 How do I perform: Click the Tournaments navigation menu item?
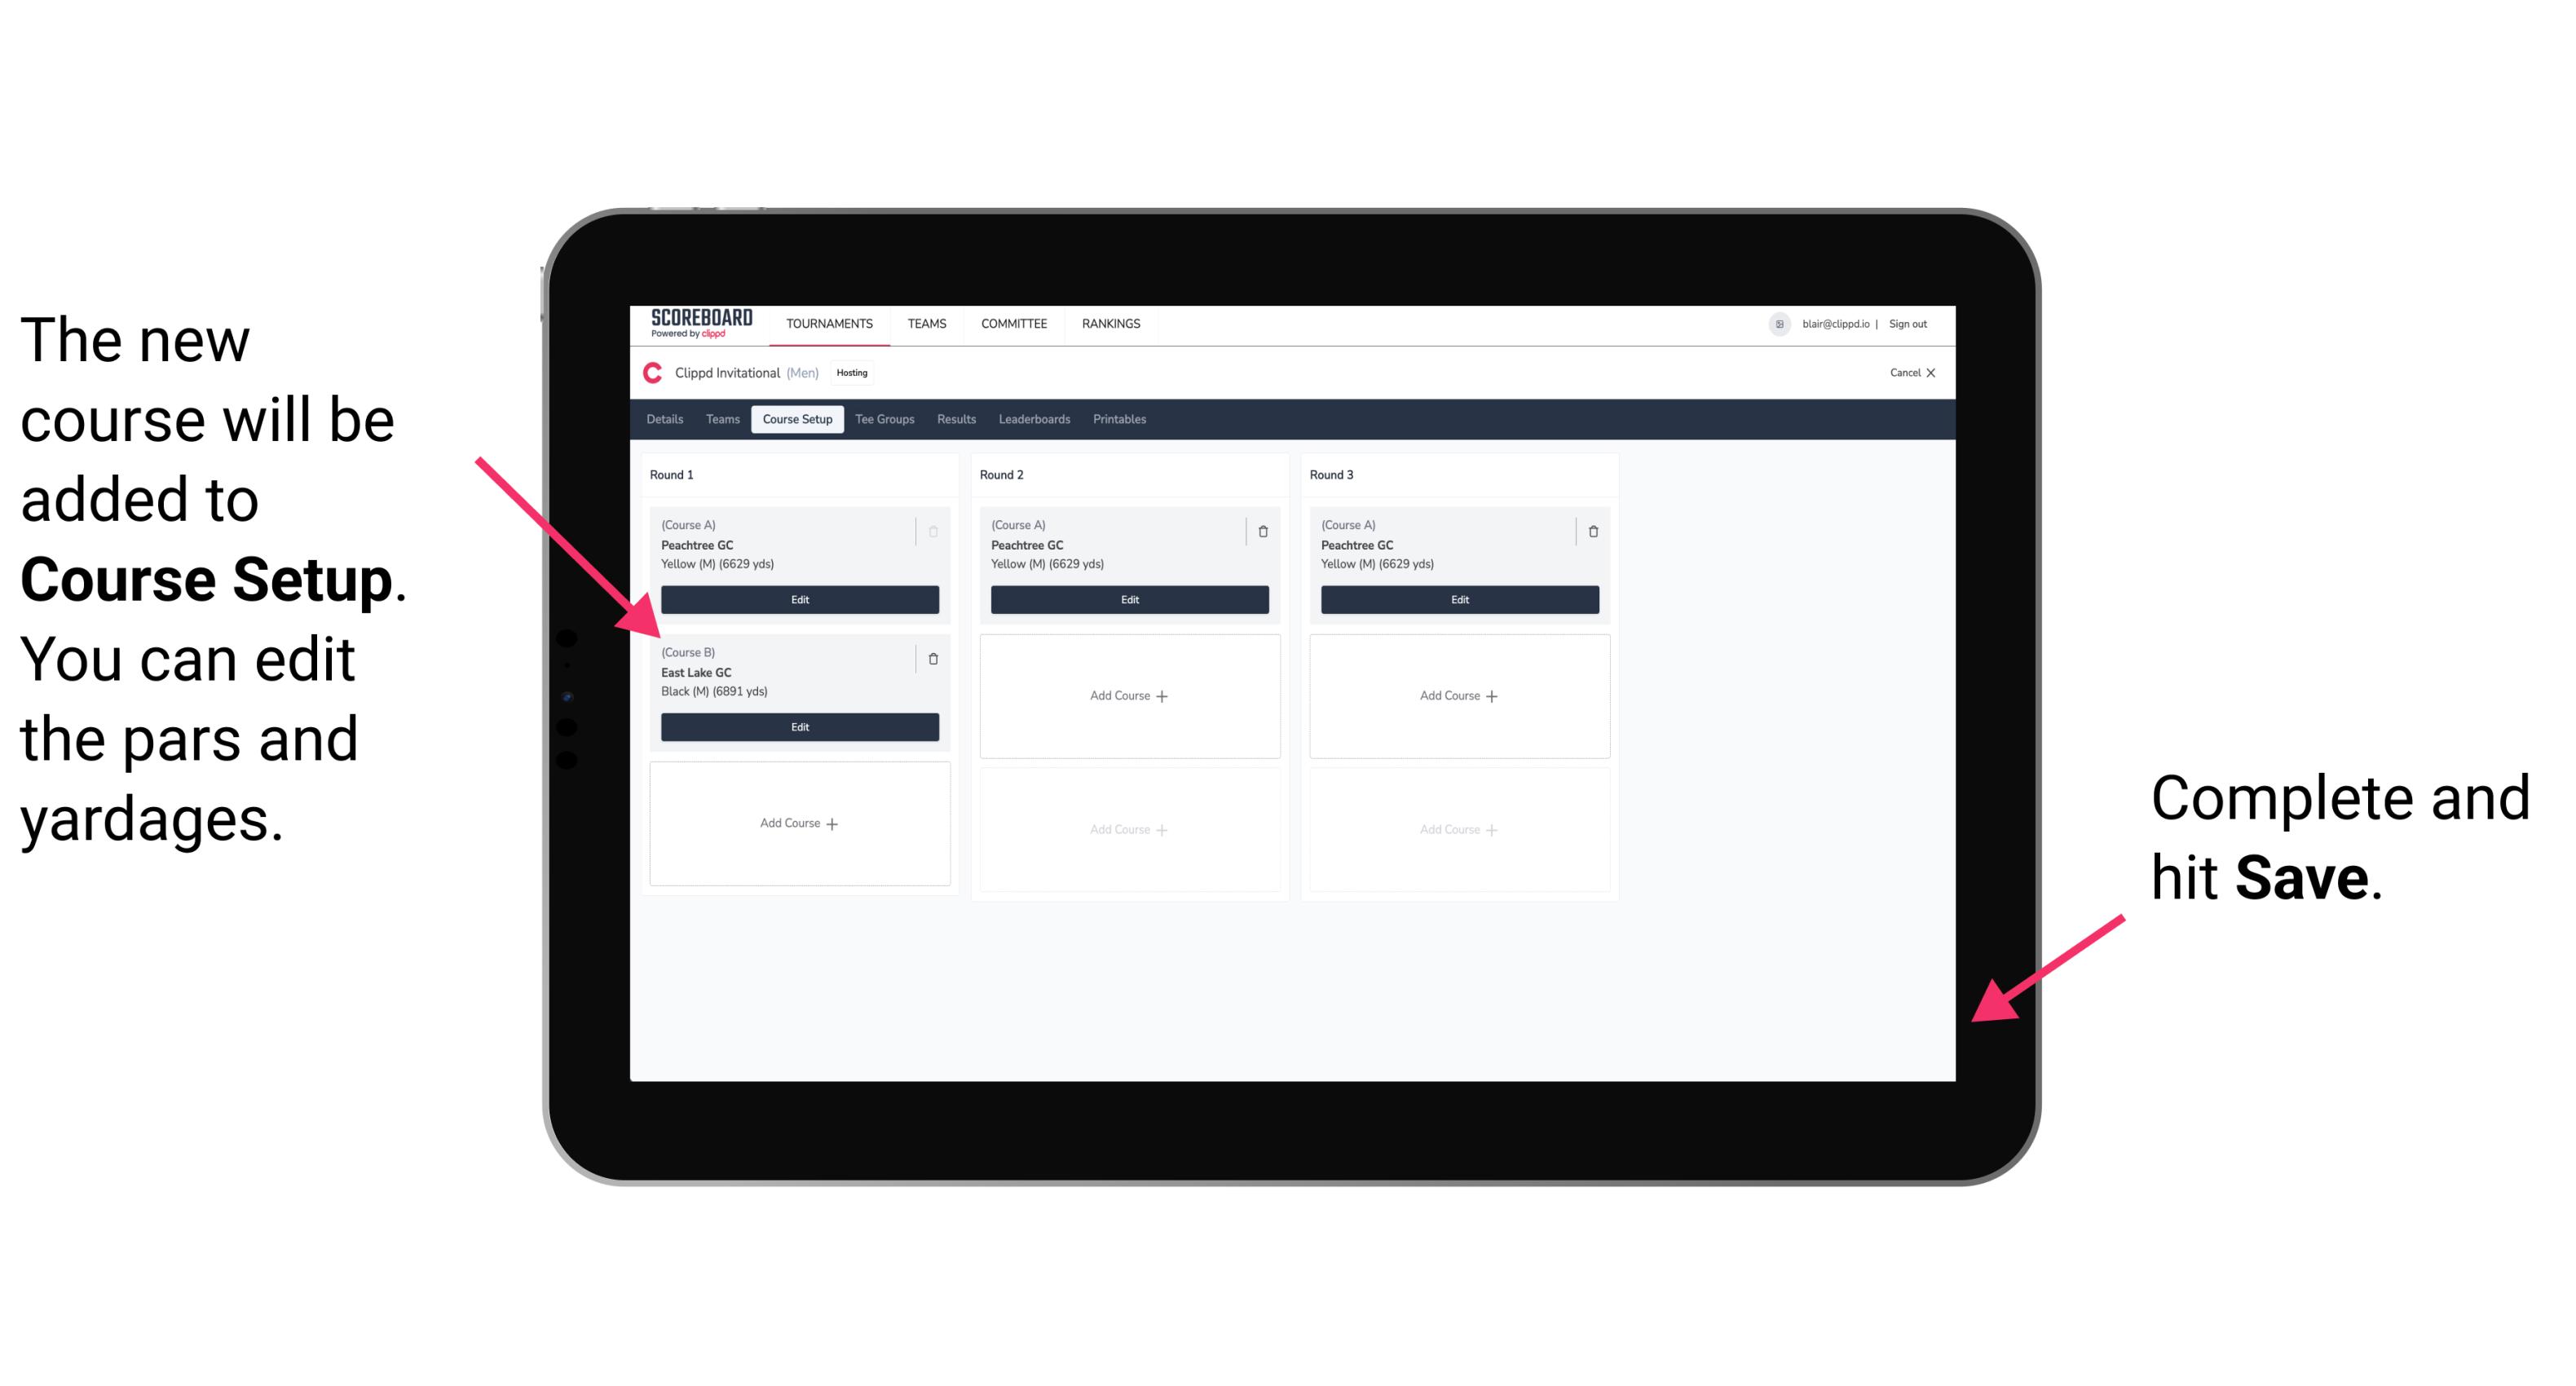pos(829,324)
